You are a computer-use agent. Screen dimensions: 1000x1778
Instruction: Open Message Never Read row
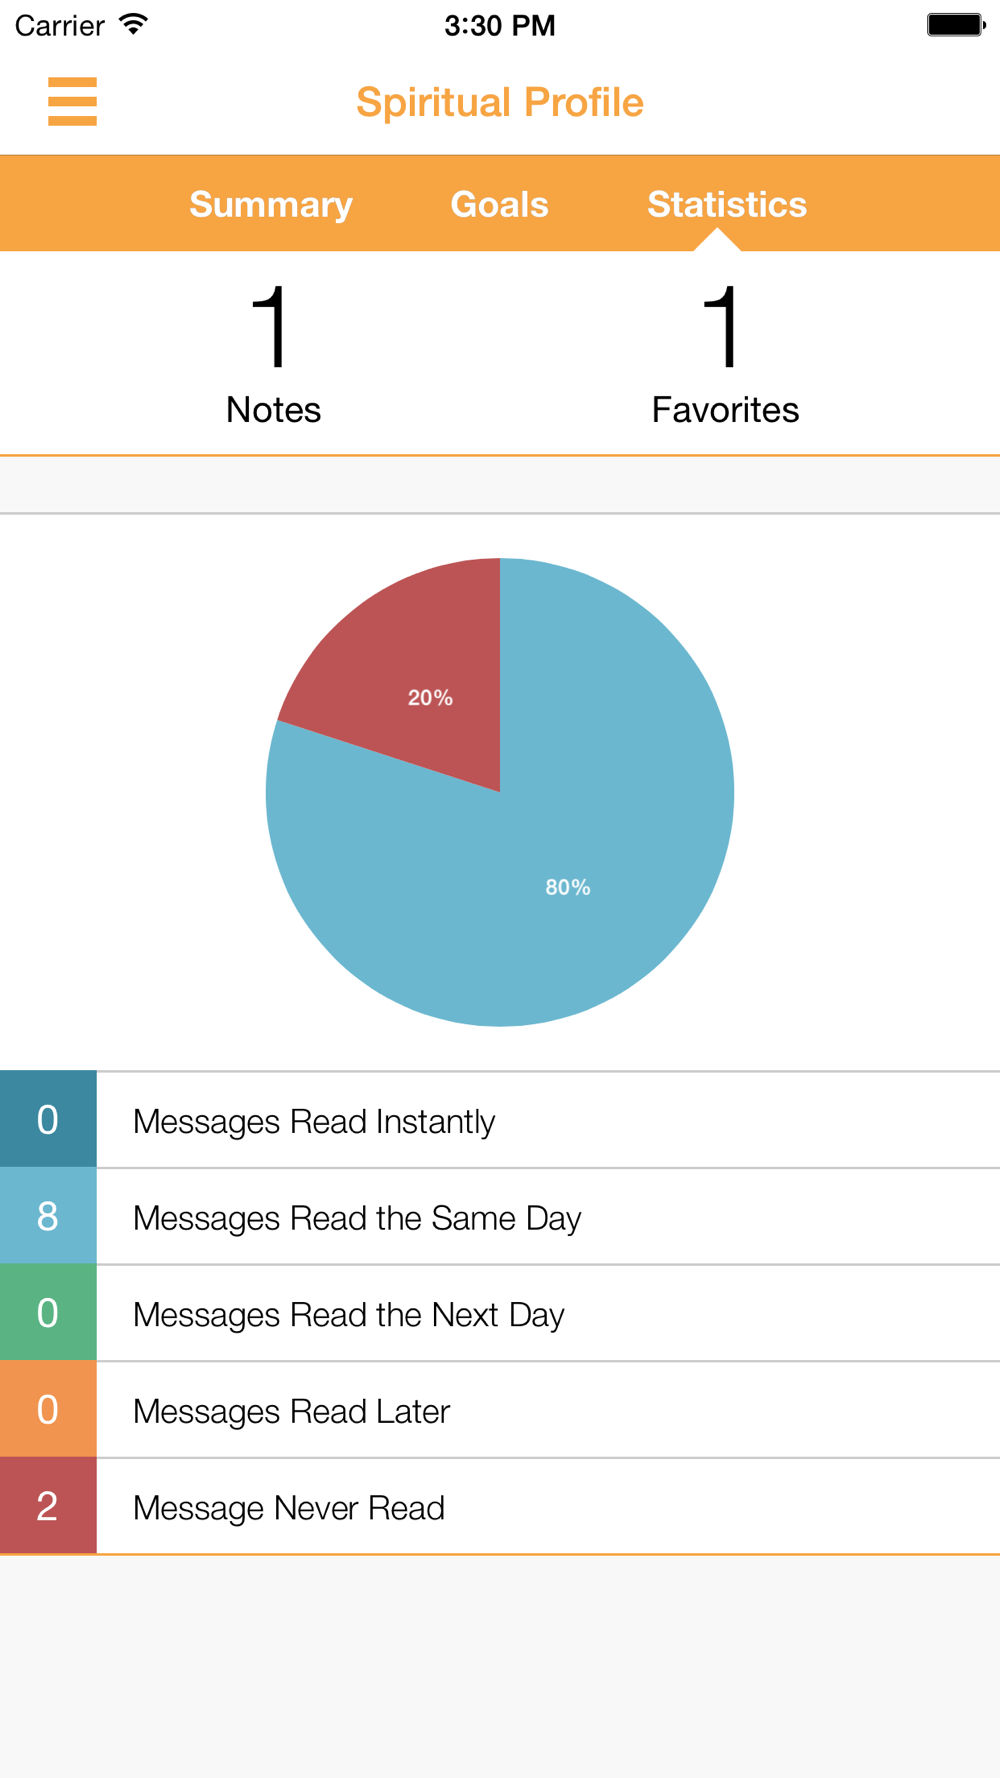coord(500,1506)
